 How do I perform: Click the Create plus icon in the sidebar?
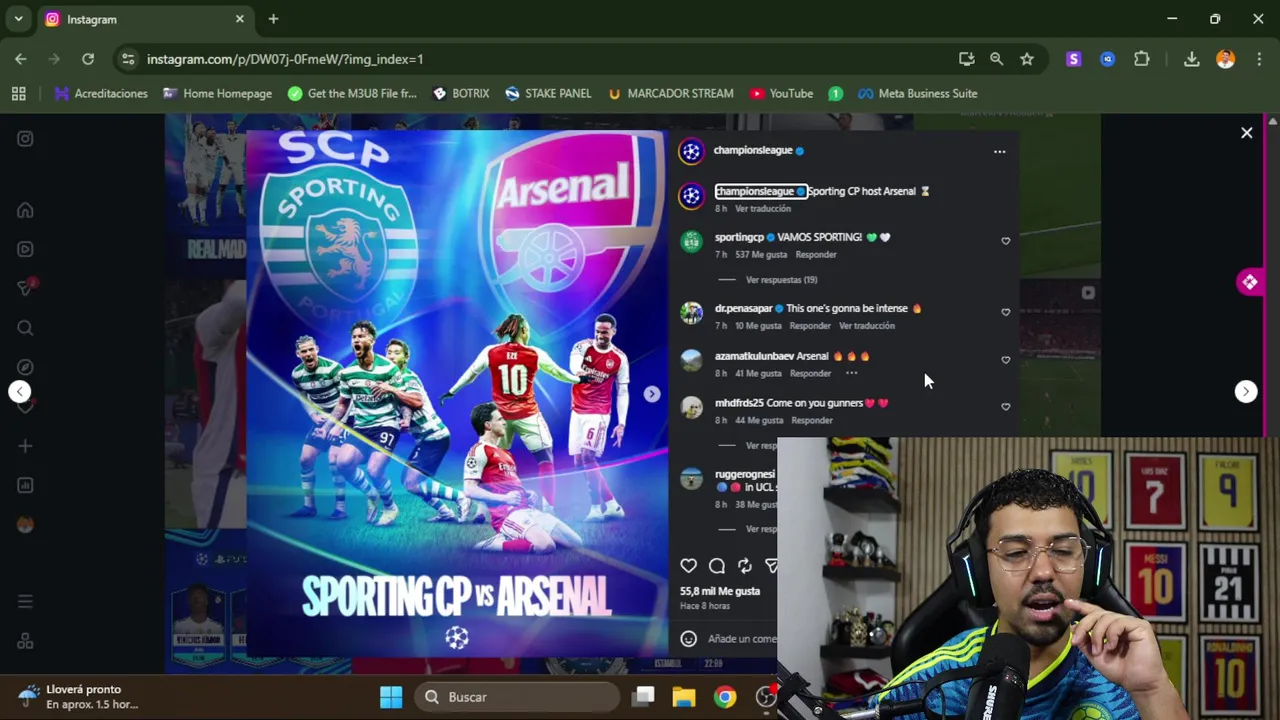click(25, 446)
